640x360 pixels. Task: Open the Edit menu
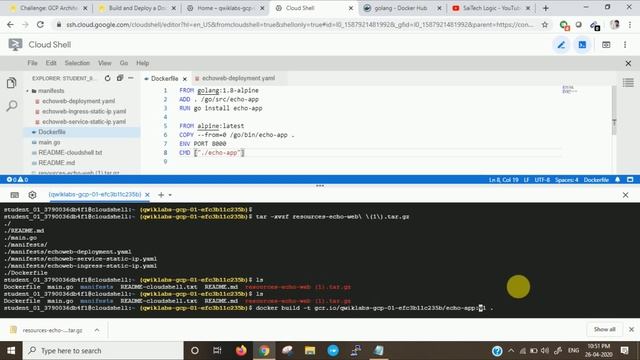tap(51, 63)
